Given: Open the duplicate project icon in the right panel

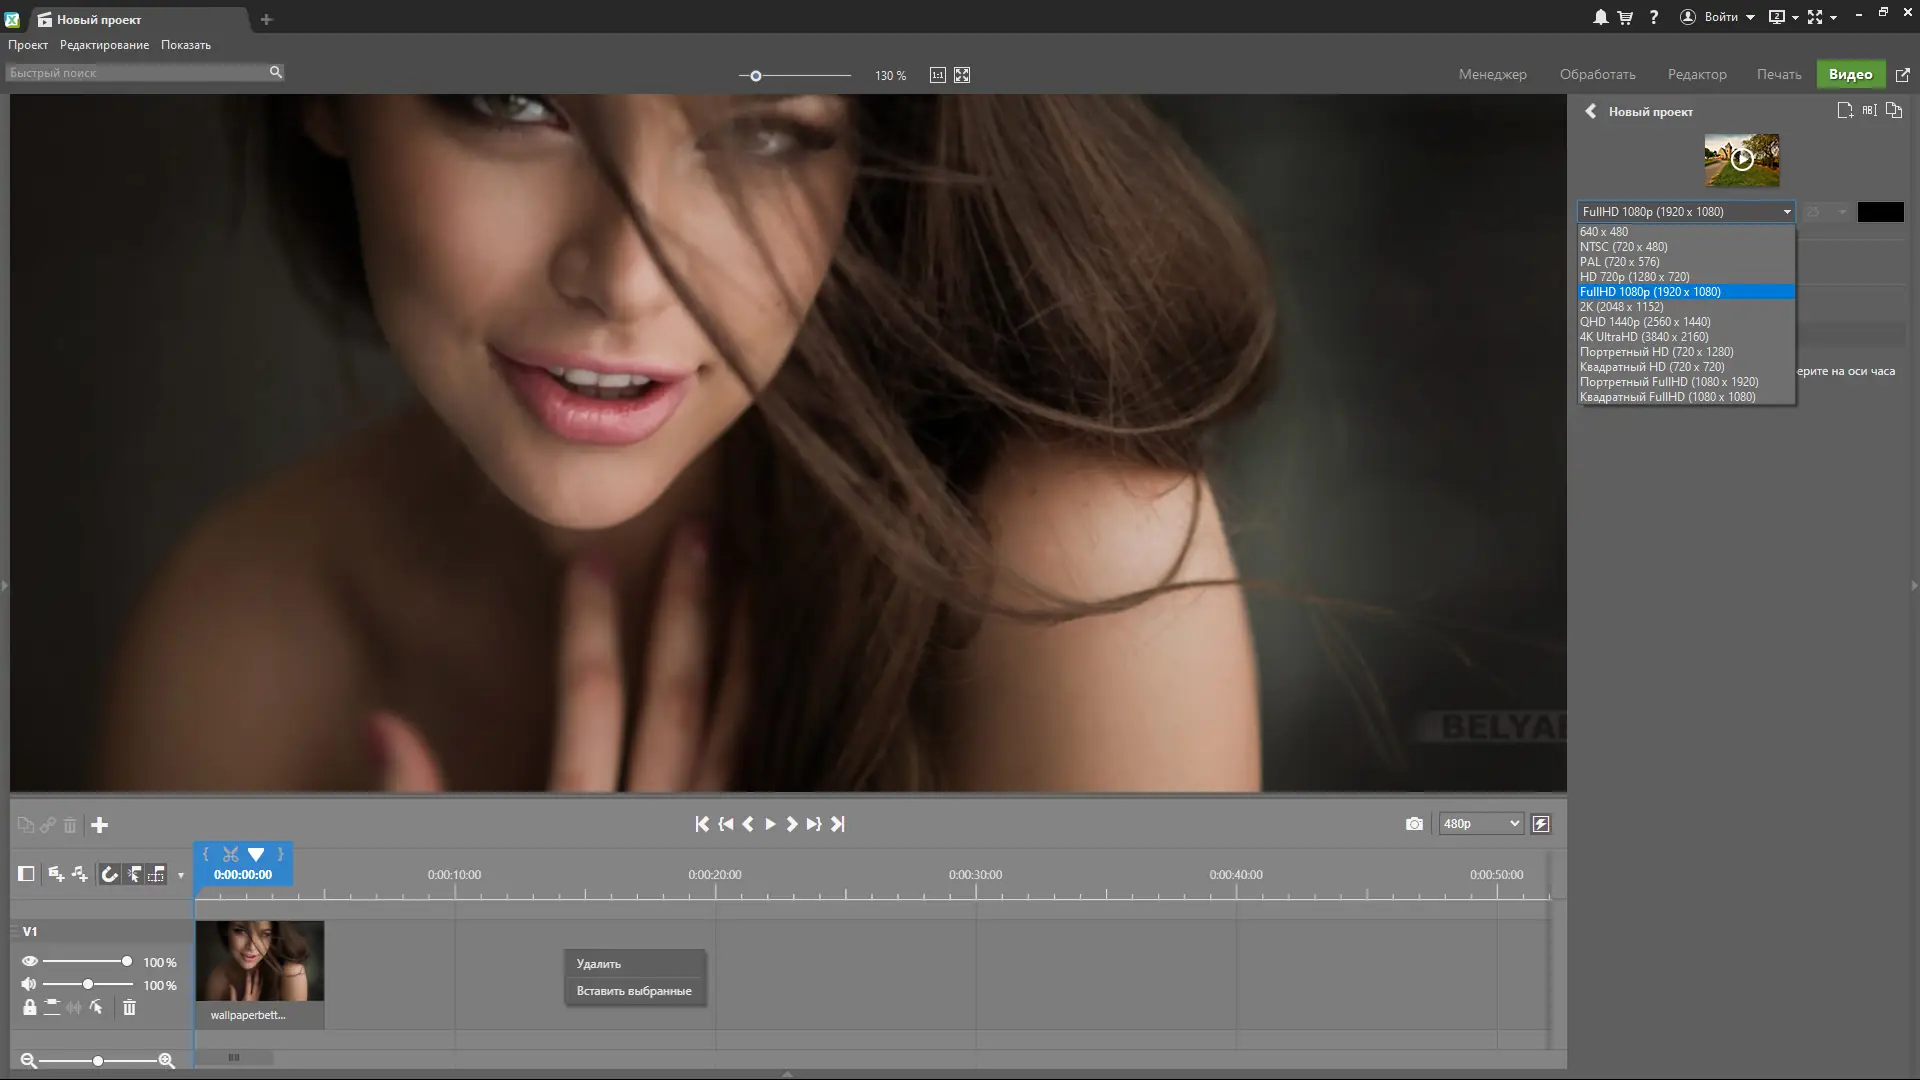Looking at the screenshot, I should click(x=1895, y=110).
